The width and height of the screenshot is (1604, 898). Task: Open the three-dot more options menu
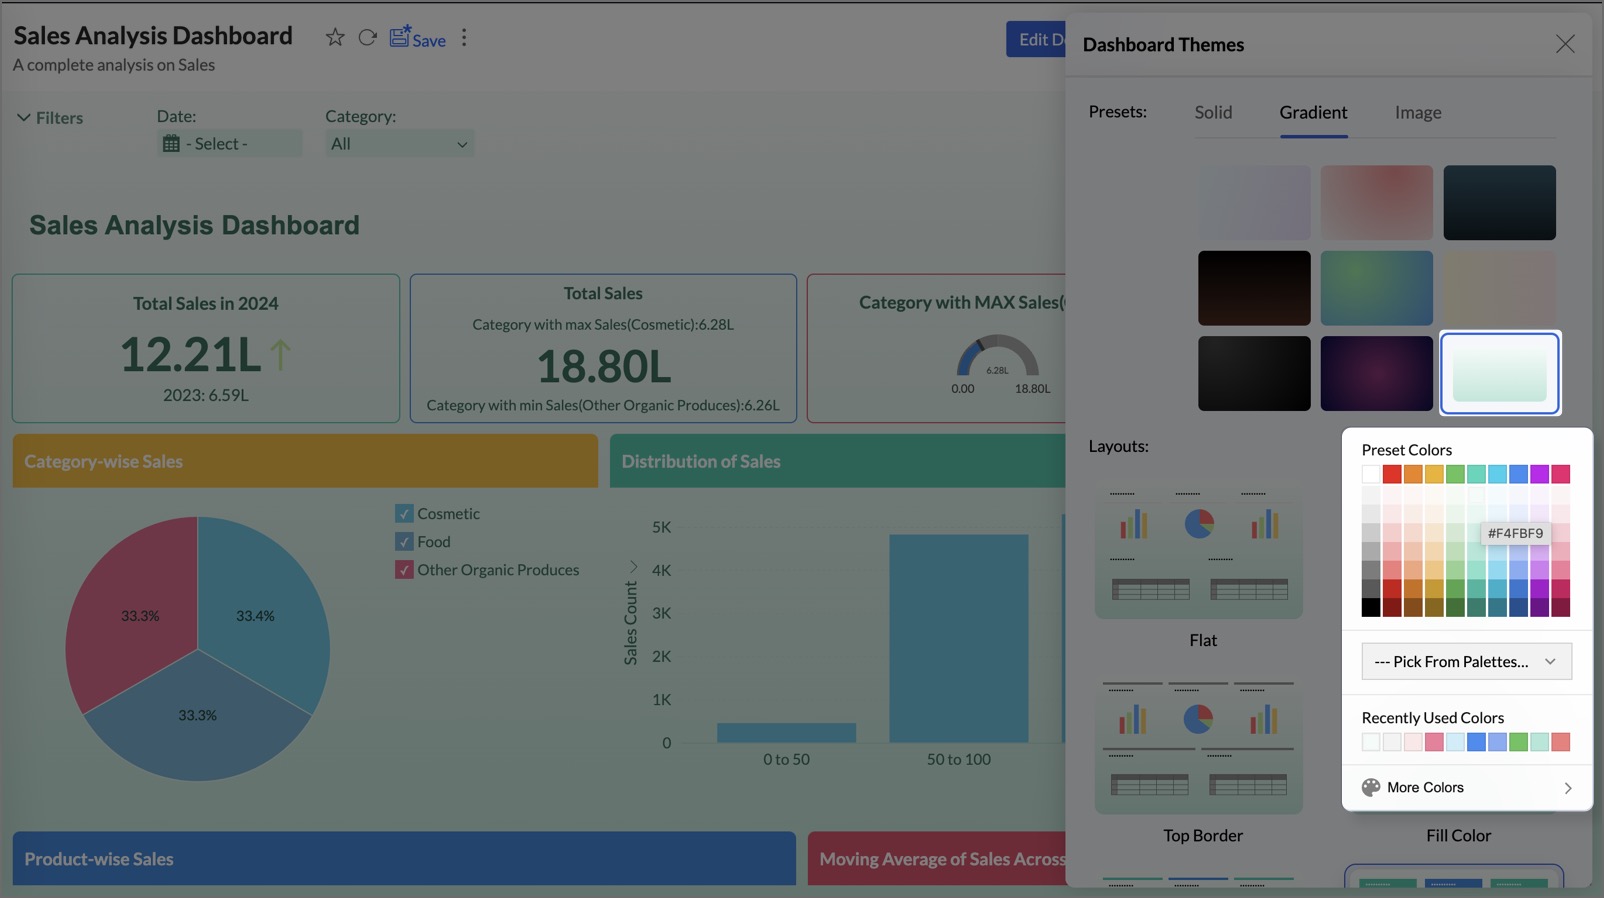pyautogui.click(x=464, y=38)
